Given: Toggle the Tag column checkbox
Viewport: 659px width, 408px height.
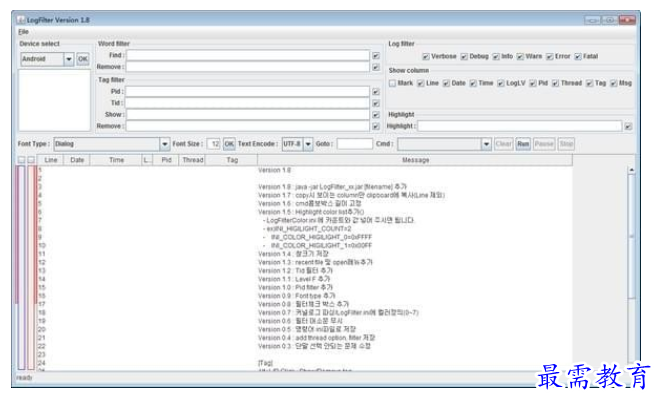Looking at the screenshot, I should coord(590,83).
